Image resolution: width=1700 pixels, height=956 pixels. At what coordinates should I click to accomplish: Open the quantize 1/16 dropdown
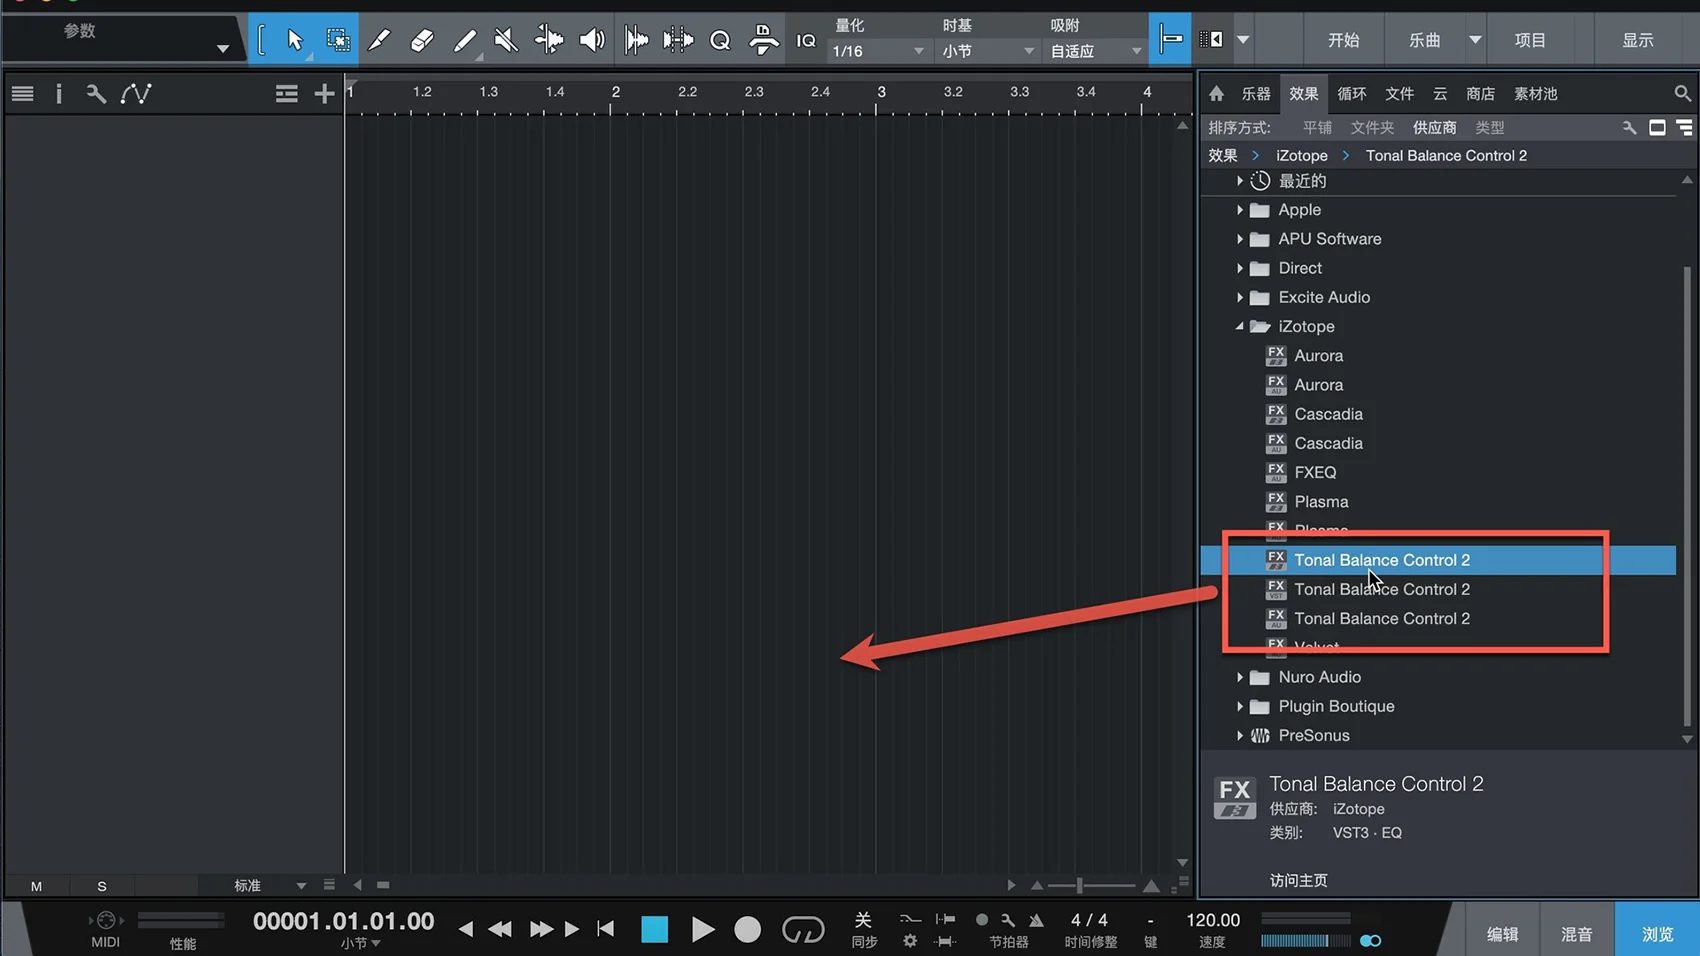[878, 51]
